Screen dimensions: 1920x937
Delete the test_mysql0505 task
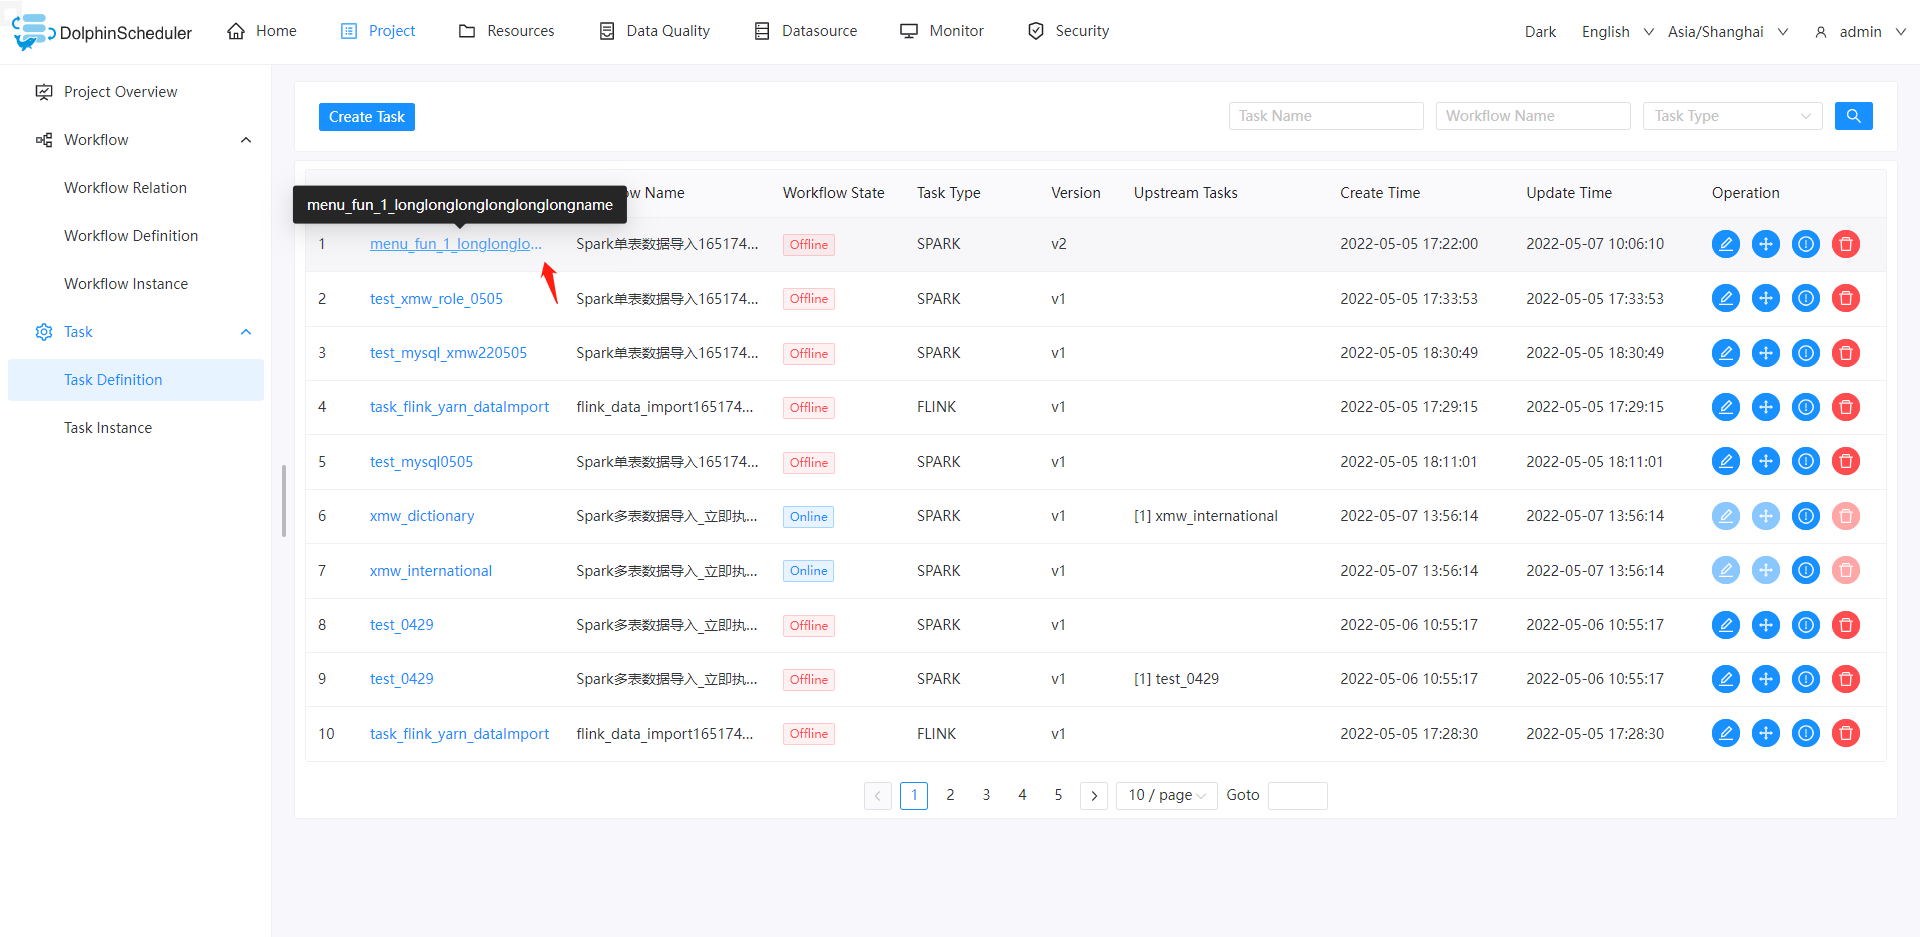point(1846,461)
